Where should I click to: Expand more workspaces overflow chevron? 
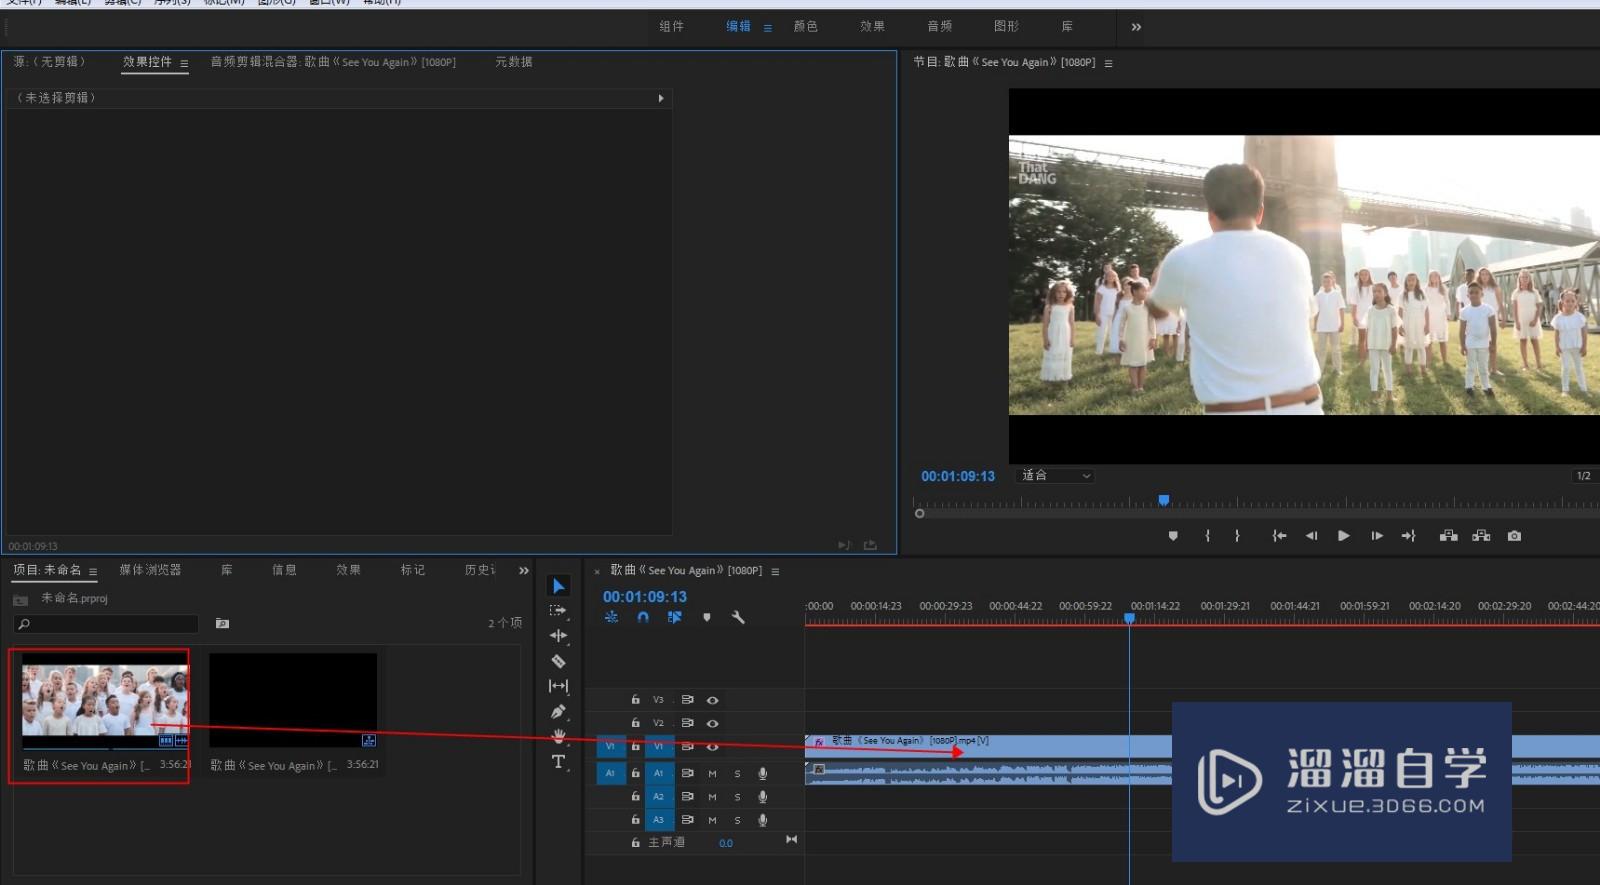[1136, 27]
